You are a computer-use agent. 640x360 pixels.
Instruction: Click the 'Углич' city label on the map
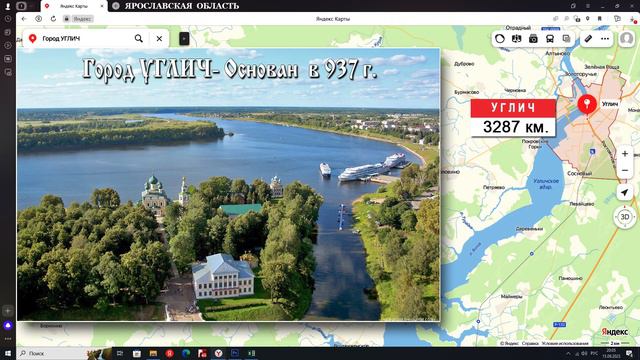(x=610, y=104)
